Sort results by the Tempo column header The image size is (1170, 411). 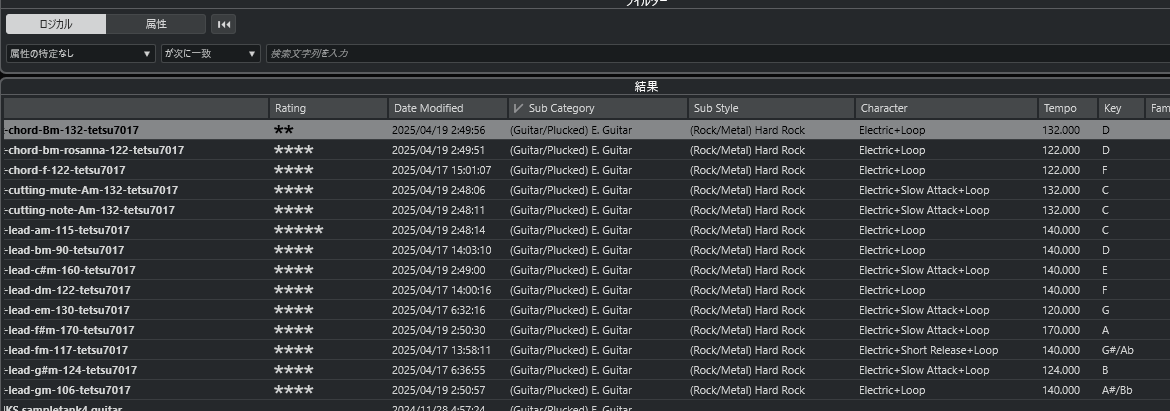(1066, 108)
